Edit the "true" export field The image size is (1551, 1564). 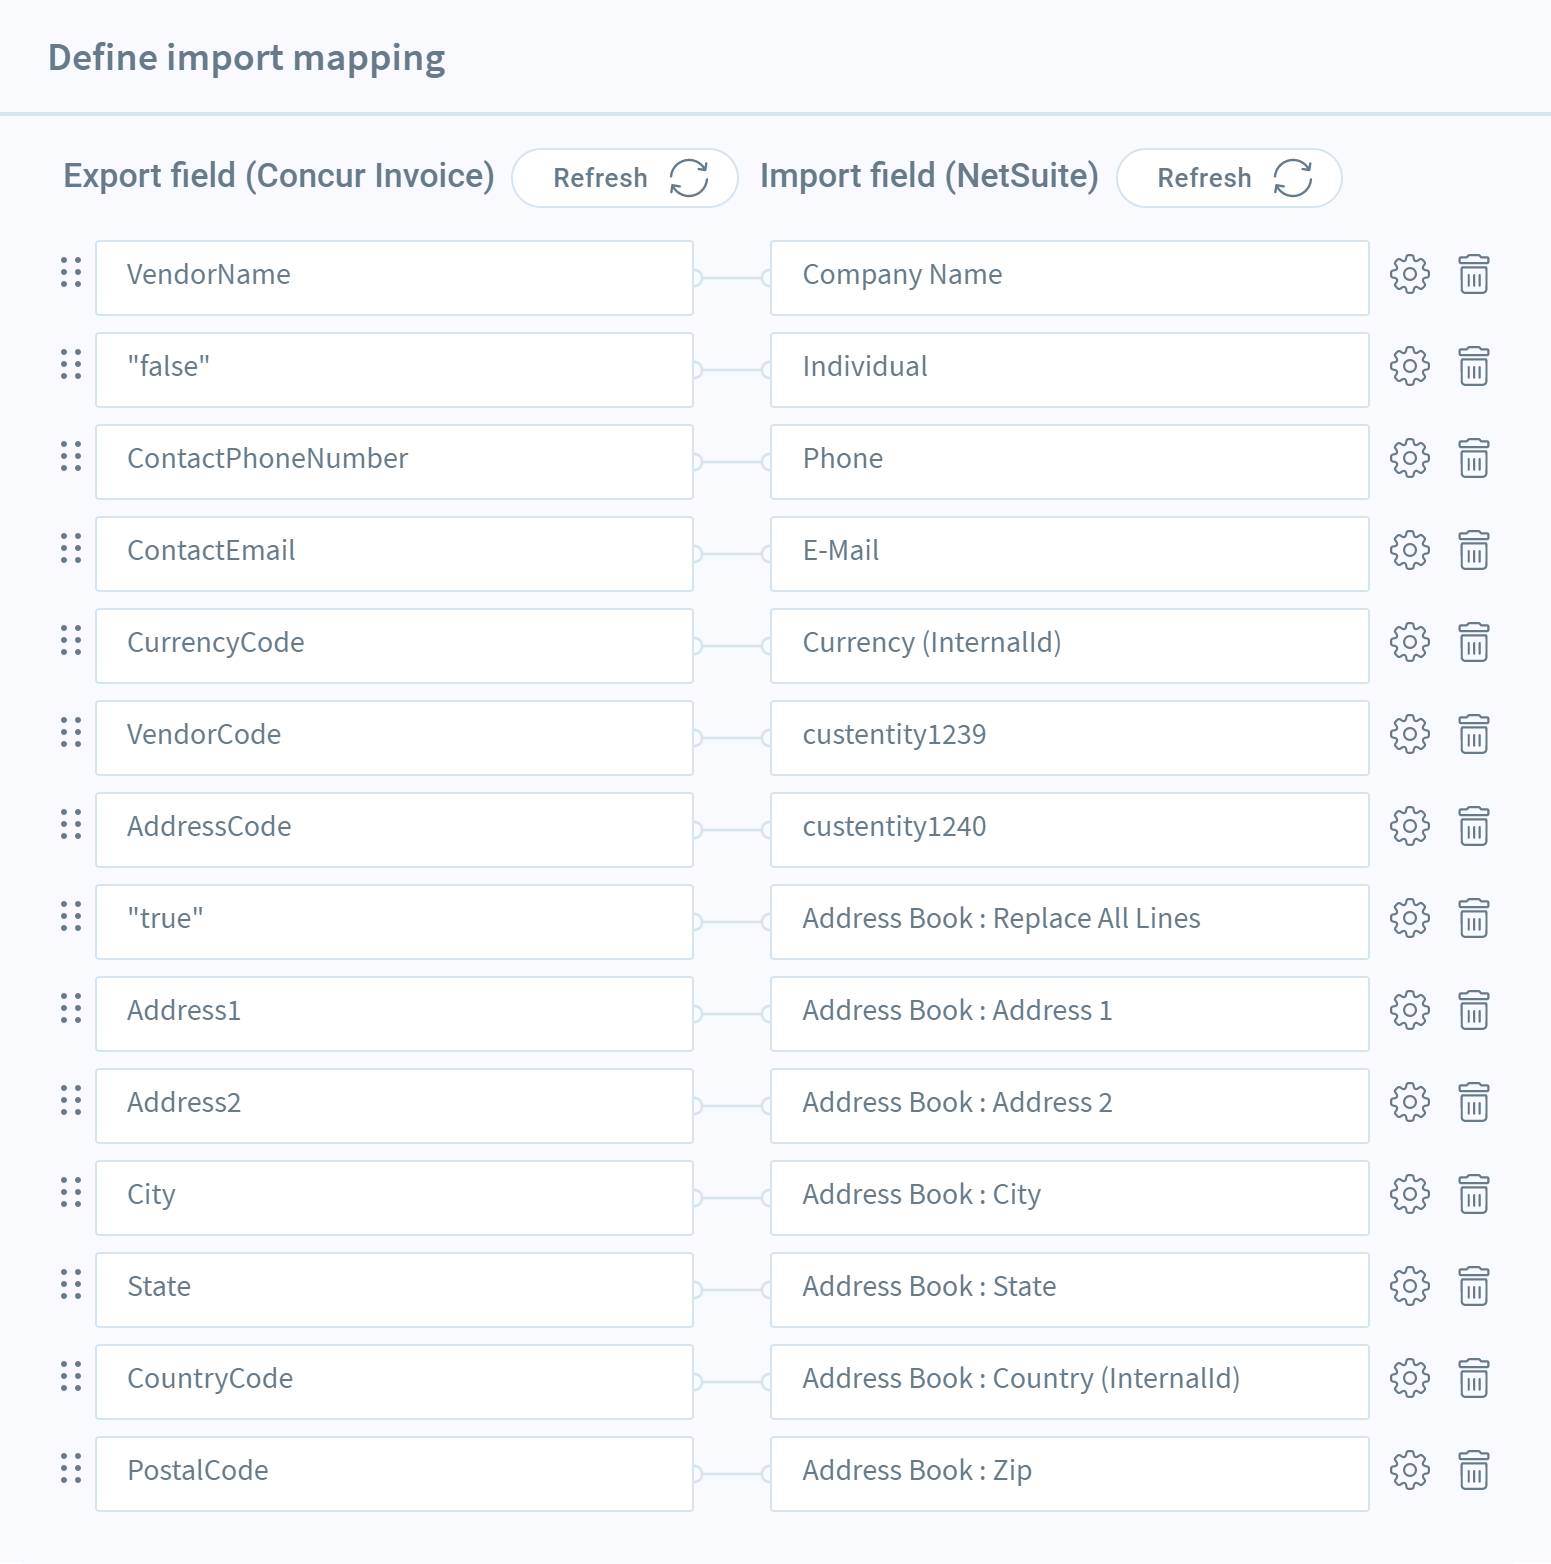point(394,922)
